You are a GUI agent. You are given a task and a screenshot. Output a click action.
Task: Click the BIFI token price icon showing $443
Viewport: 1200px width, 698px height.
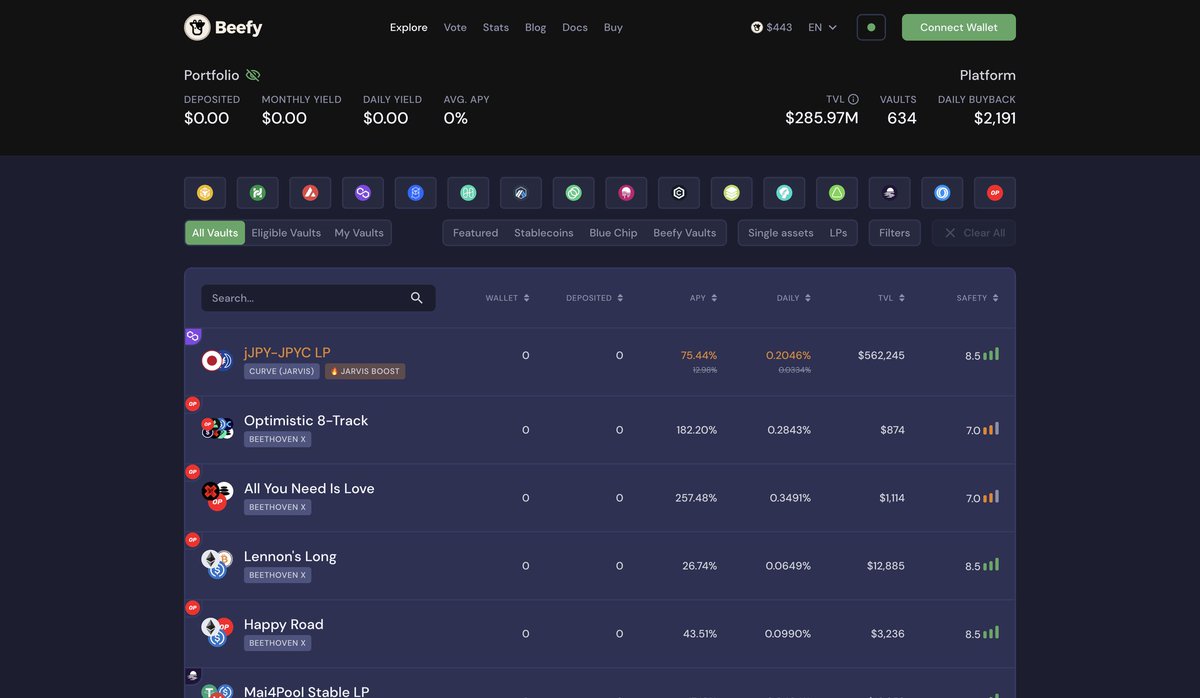pyautogui.click(x=756, y=26)
